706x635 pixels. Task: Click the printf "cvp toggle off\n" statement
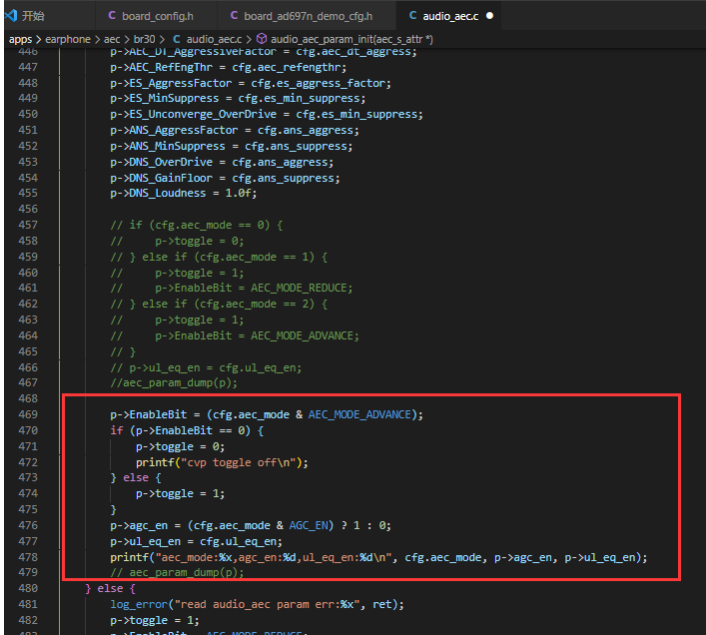pyautogui.click(x=222, y=463)
